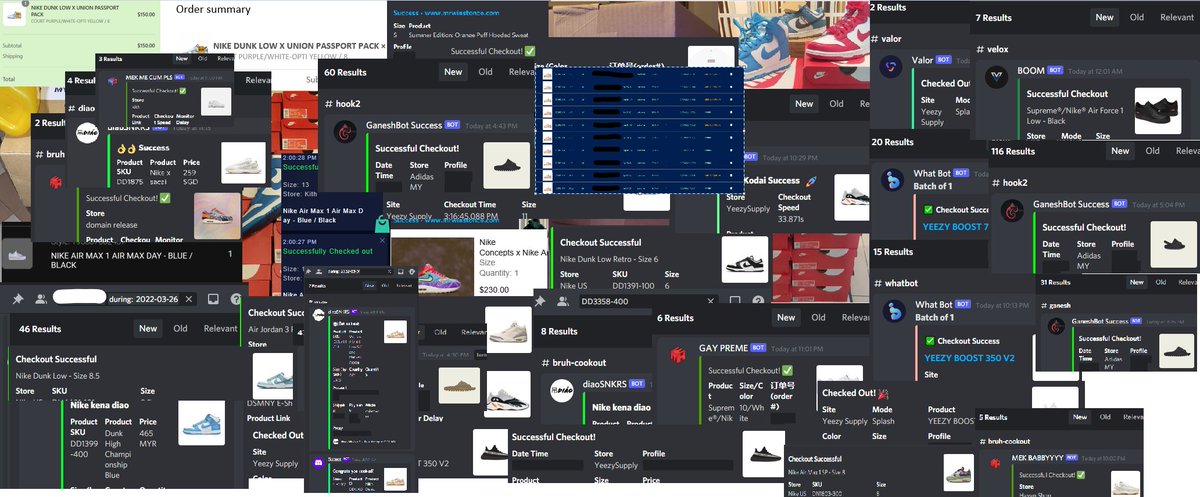Click Order summary heading
Viewport: 1200px width, 497px height.
213,9
